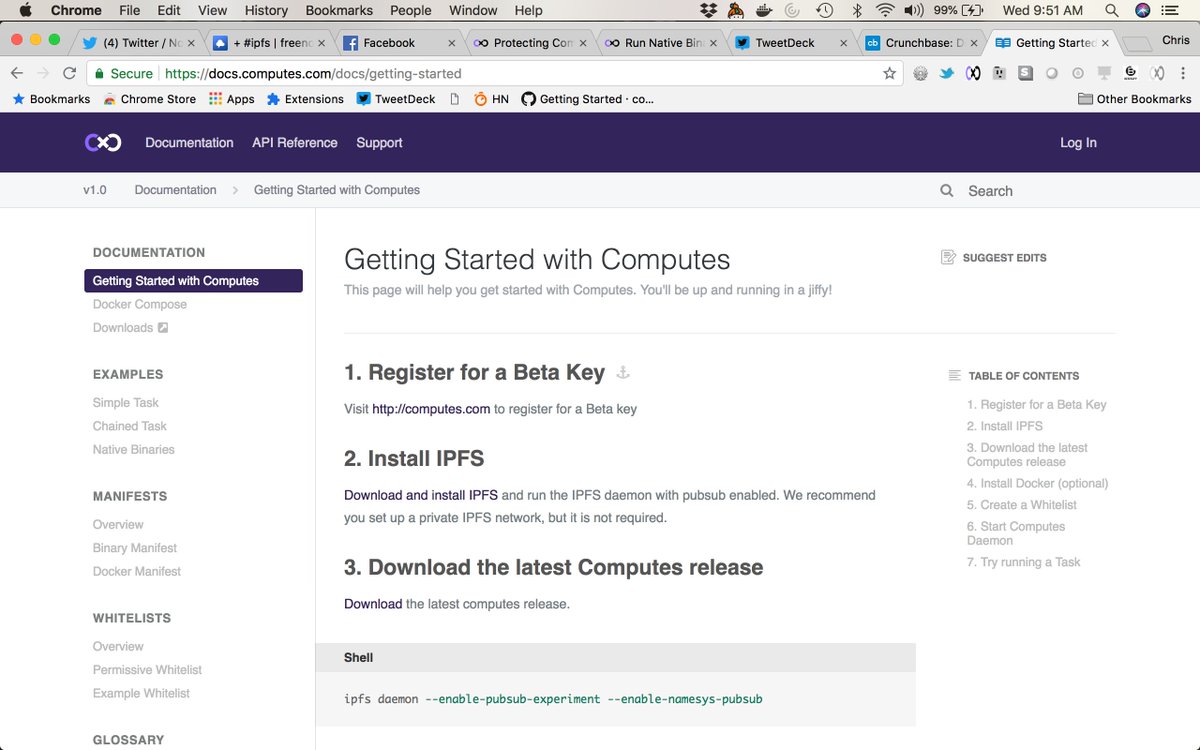Click the anchor icon beside Register heading
The height and width of the screenshot is (750, 1200).
click(x=622, y=373)
